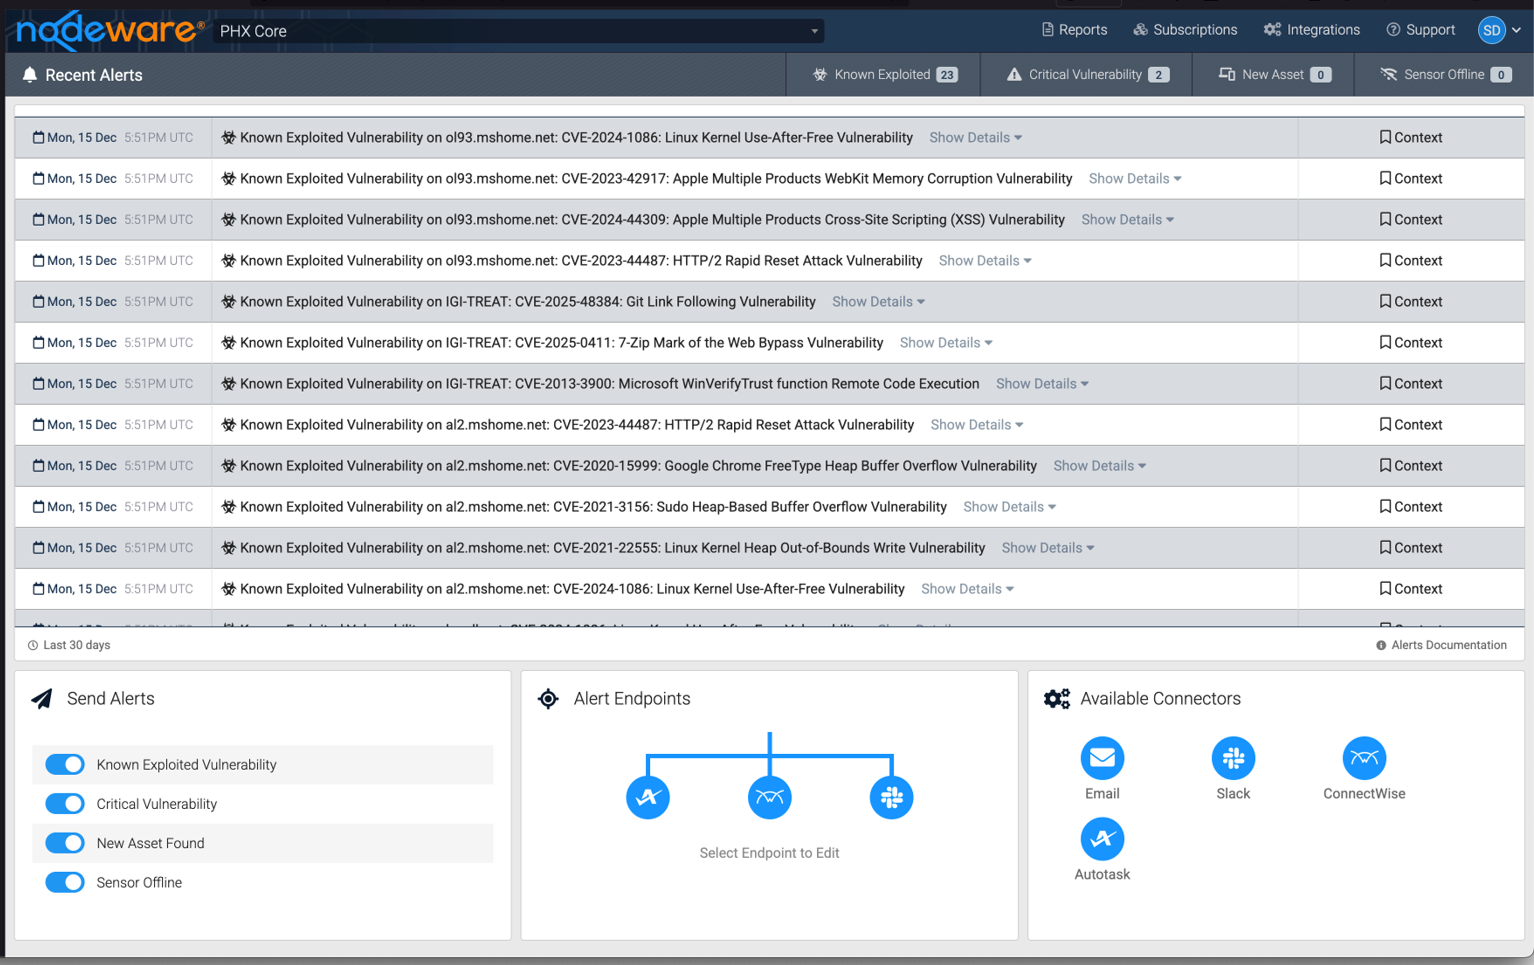Select ConnectWise endpoint in Alert Endpoints diagram

tap(770, 797)
